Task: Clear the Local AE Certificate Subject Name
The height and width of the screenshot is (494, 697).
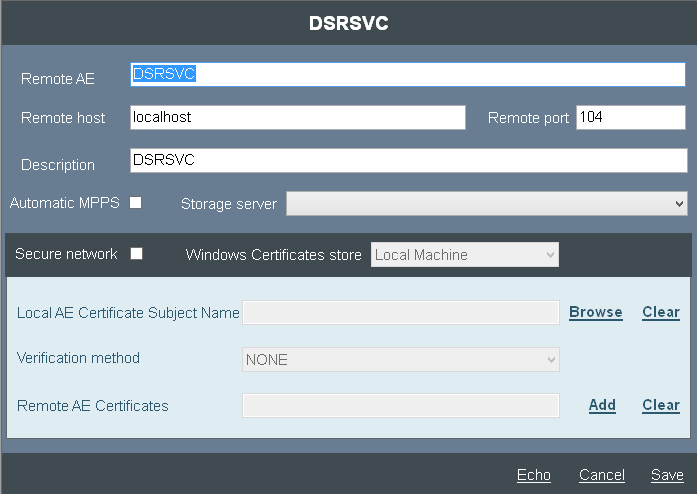Action: click(660, 312)
